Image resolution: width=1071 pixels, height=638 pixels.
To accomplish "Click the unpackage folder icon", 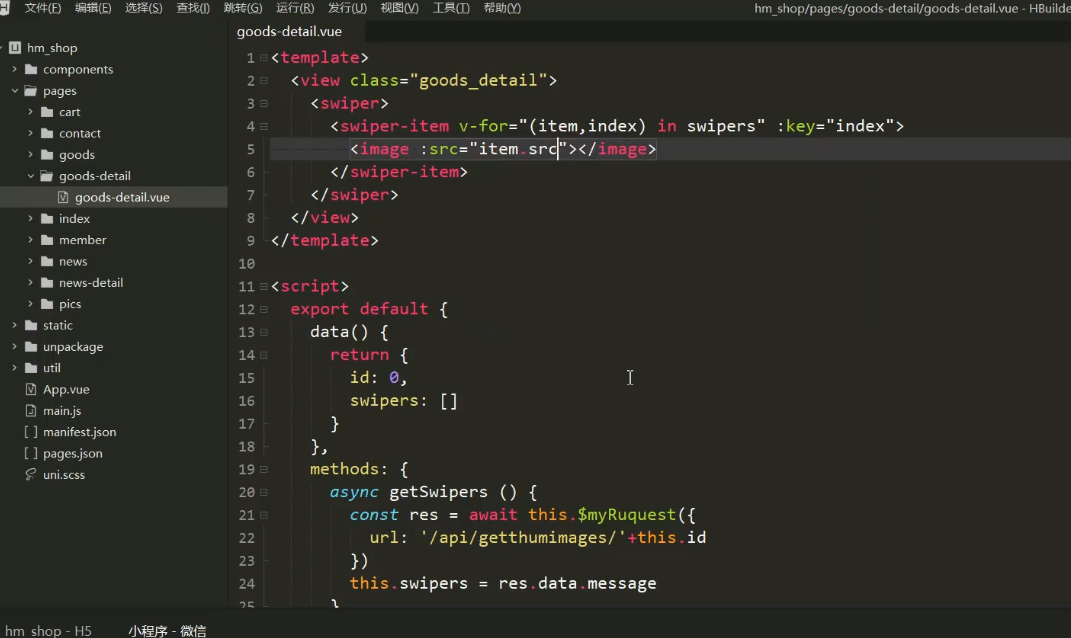I will [x=31, y=346].
